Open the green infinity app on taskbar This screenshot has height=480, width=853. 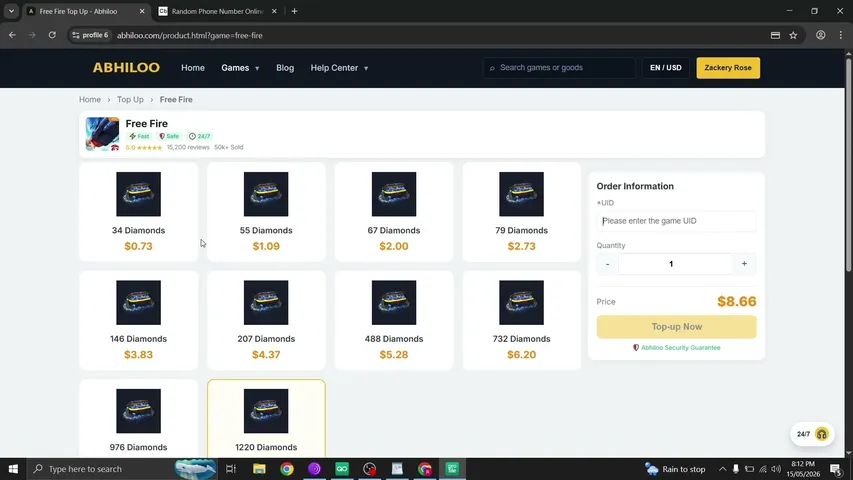point(342,469)
